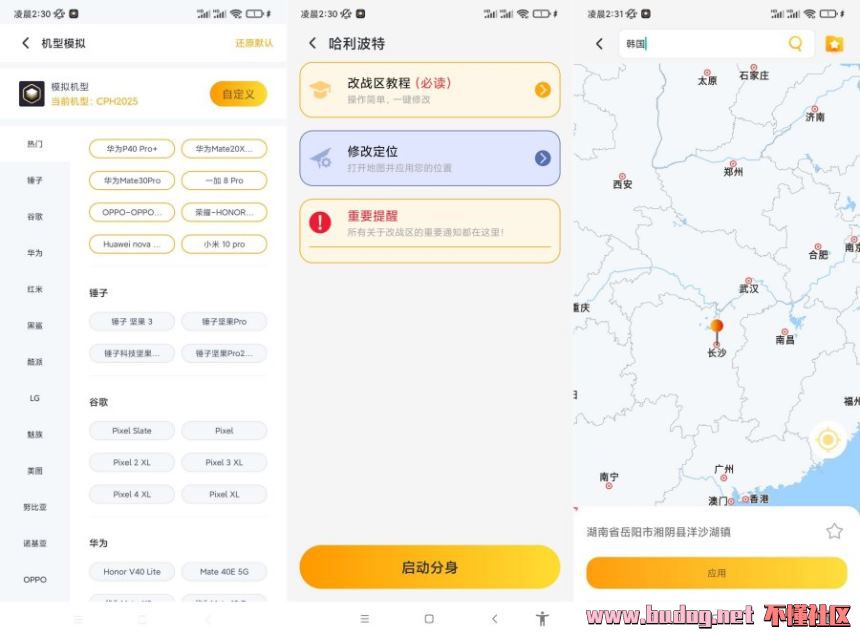Viewport: 860px width, 636px height.
Task: Open the favorites folder star icon
Action: (834, 43)
